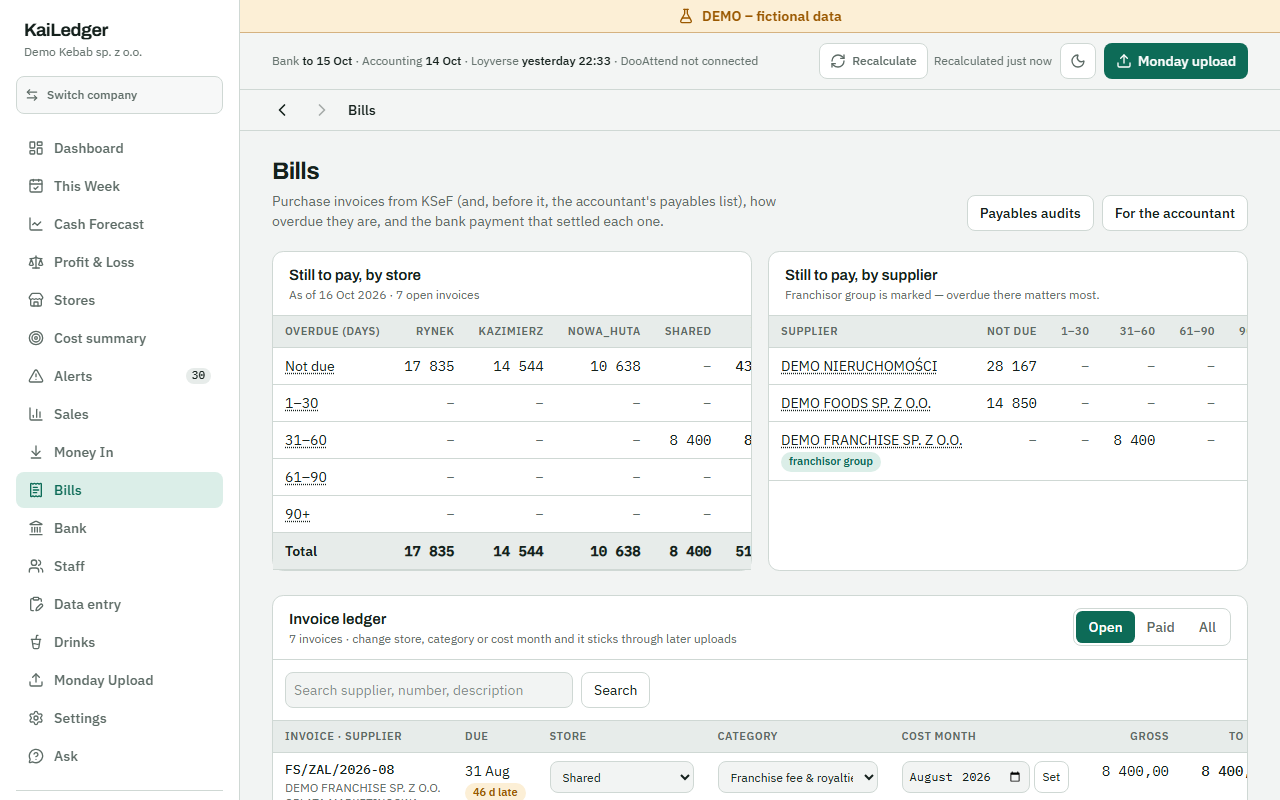Click the 31–60 overdue days row link
Image resolution: width=1280 pixels, height=800 pixels.
[306, 440]
